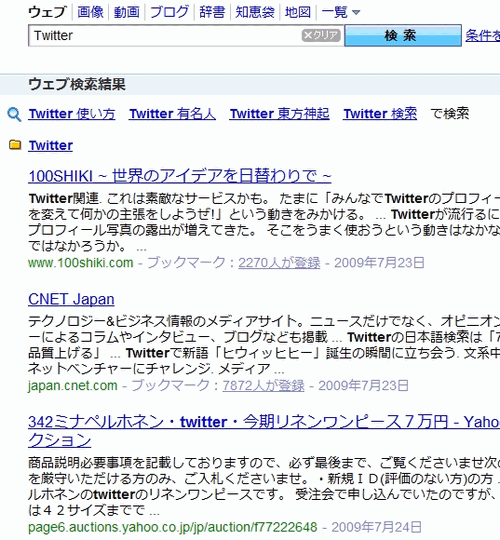Select the ウェブ tab

click(x=47, y=12)
